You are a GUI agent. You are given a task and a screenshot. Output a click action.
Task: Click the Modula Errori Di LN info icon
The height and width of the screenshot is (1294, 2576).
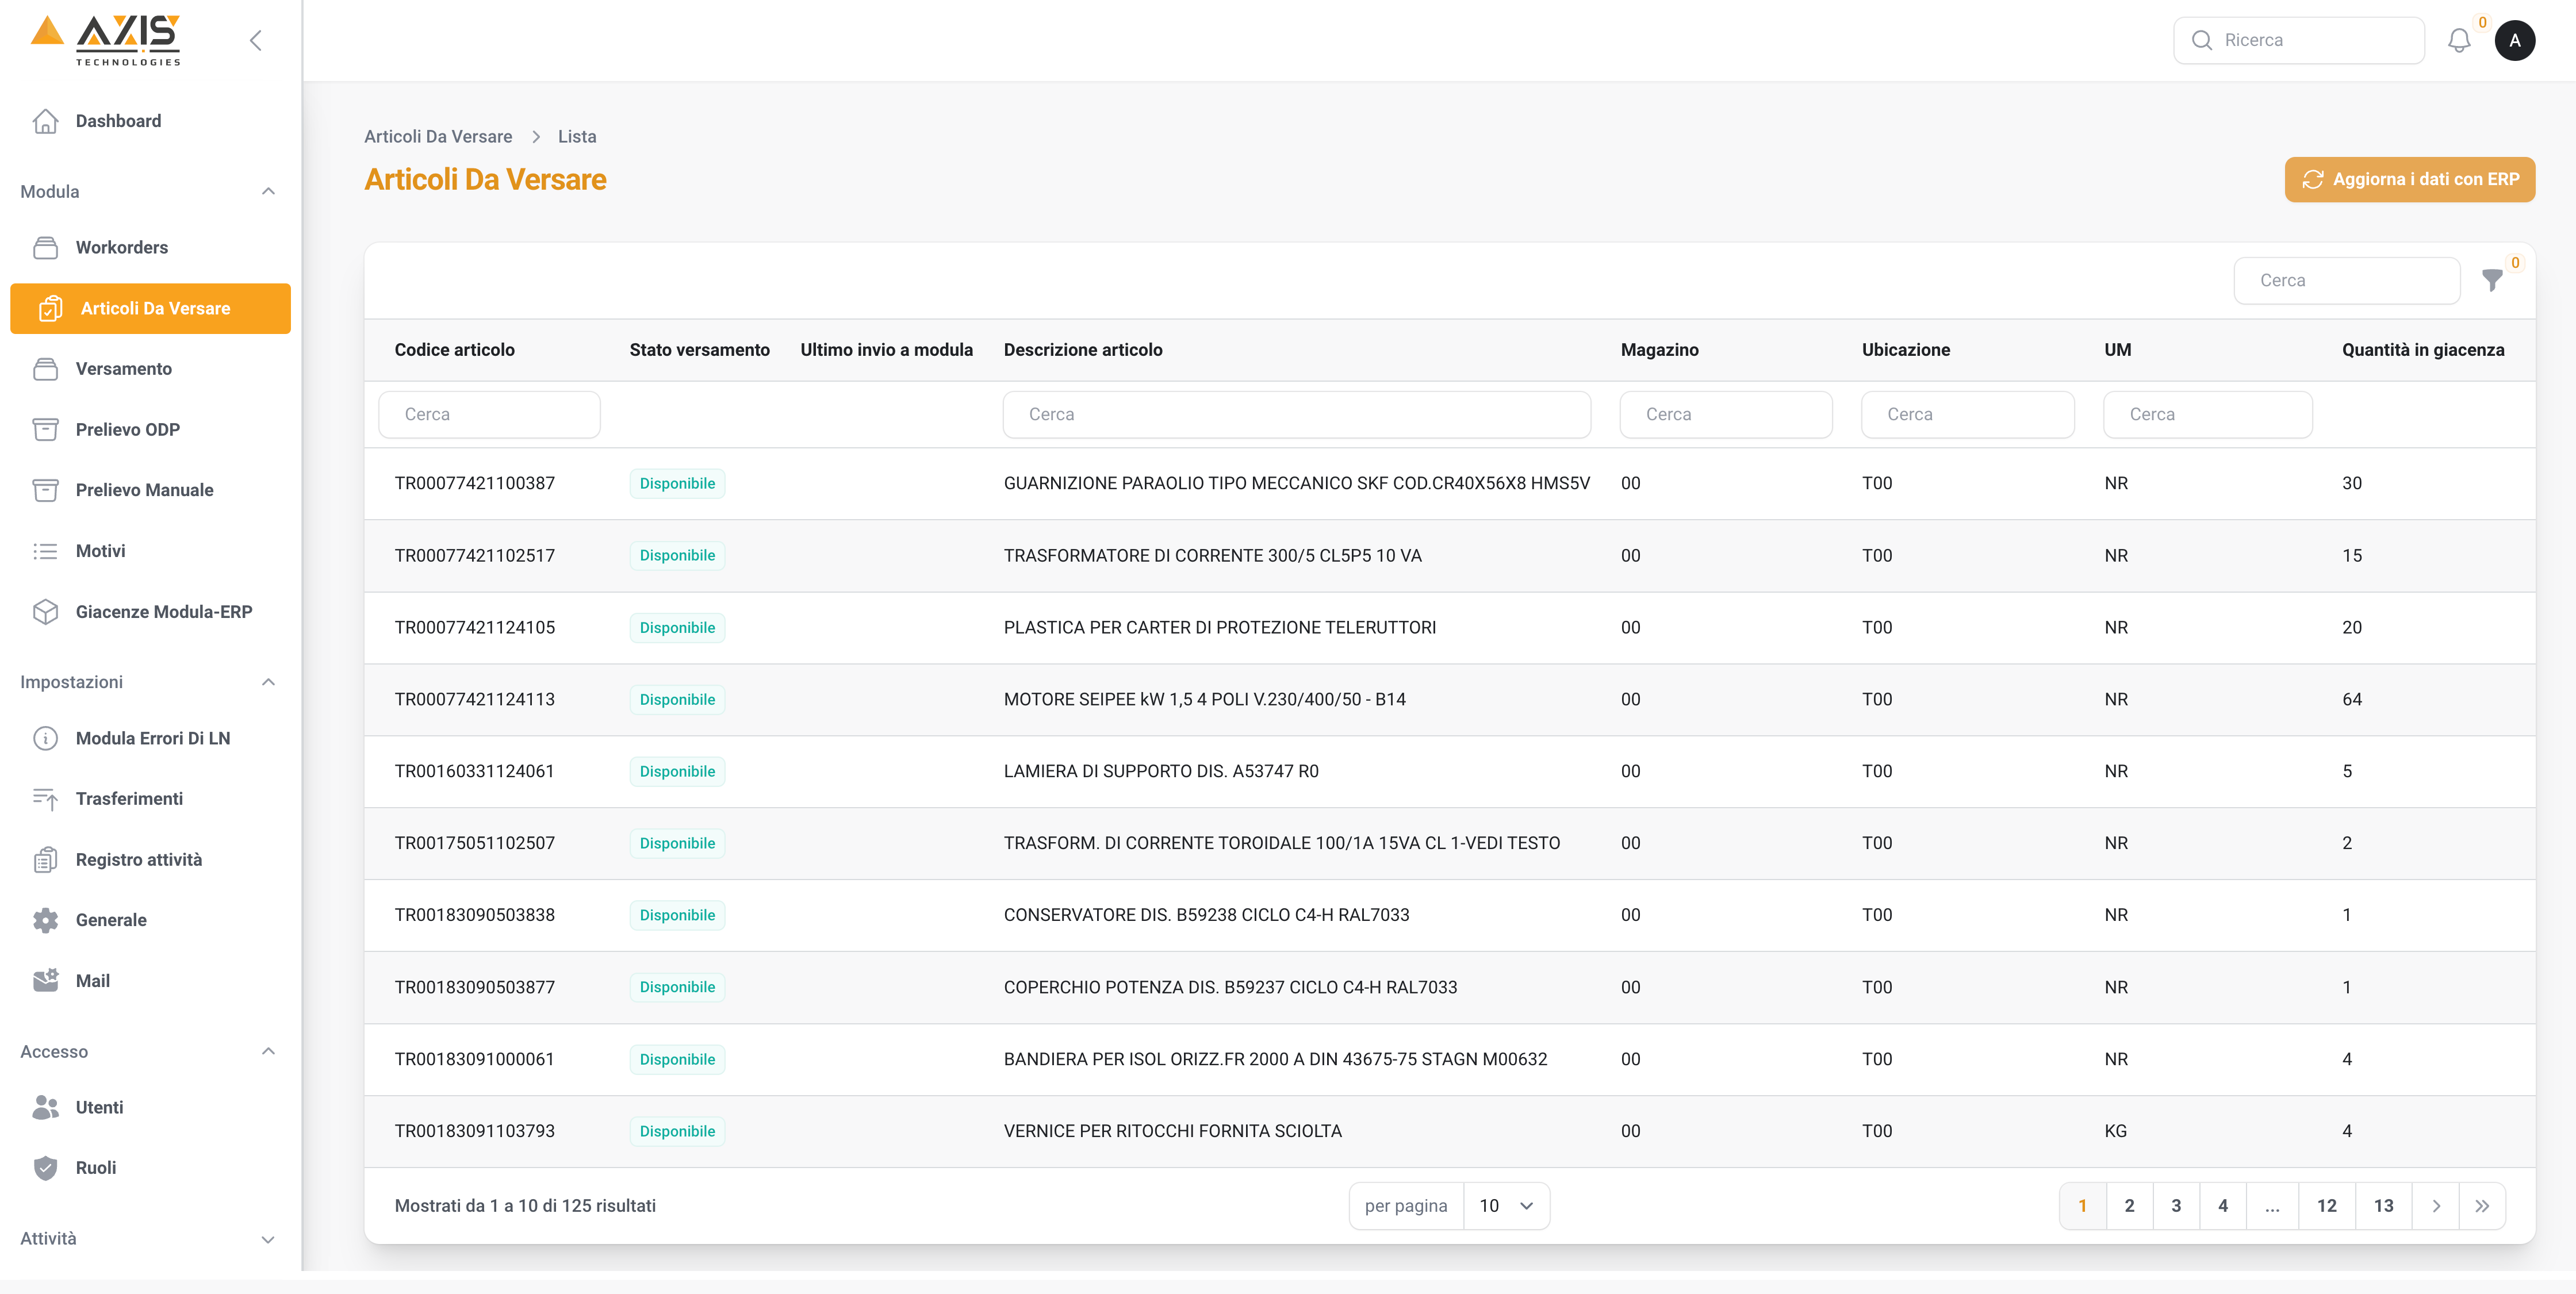[x=45, y=738]
